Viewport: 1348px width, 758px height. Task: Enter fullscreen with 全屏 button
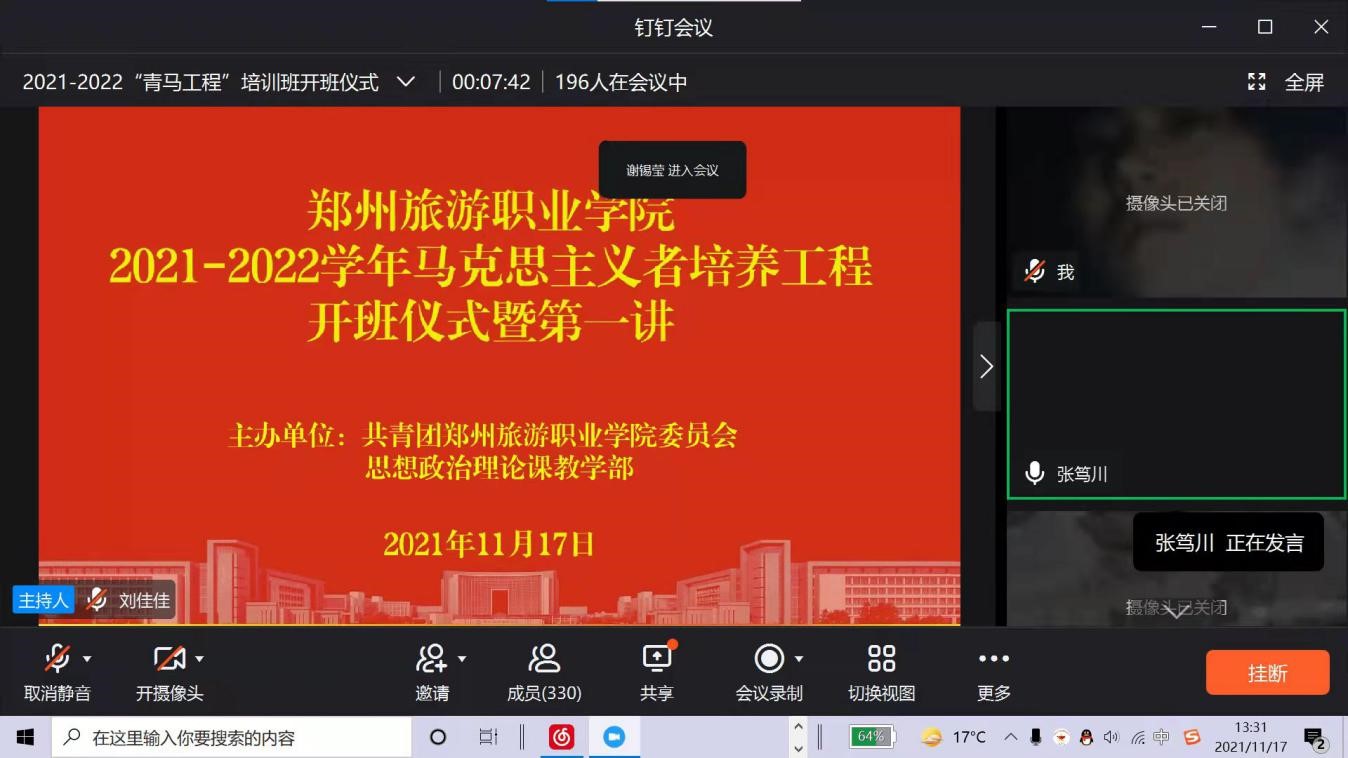1286,82
